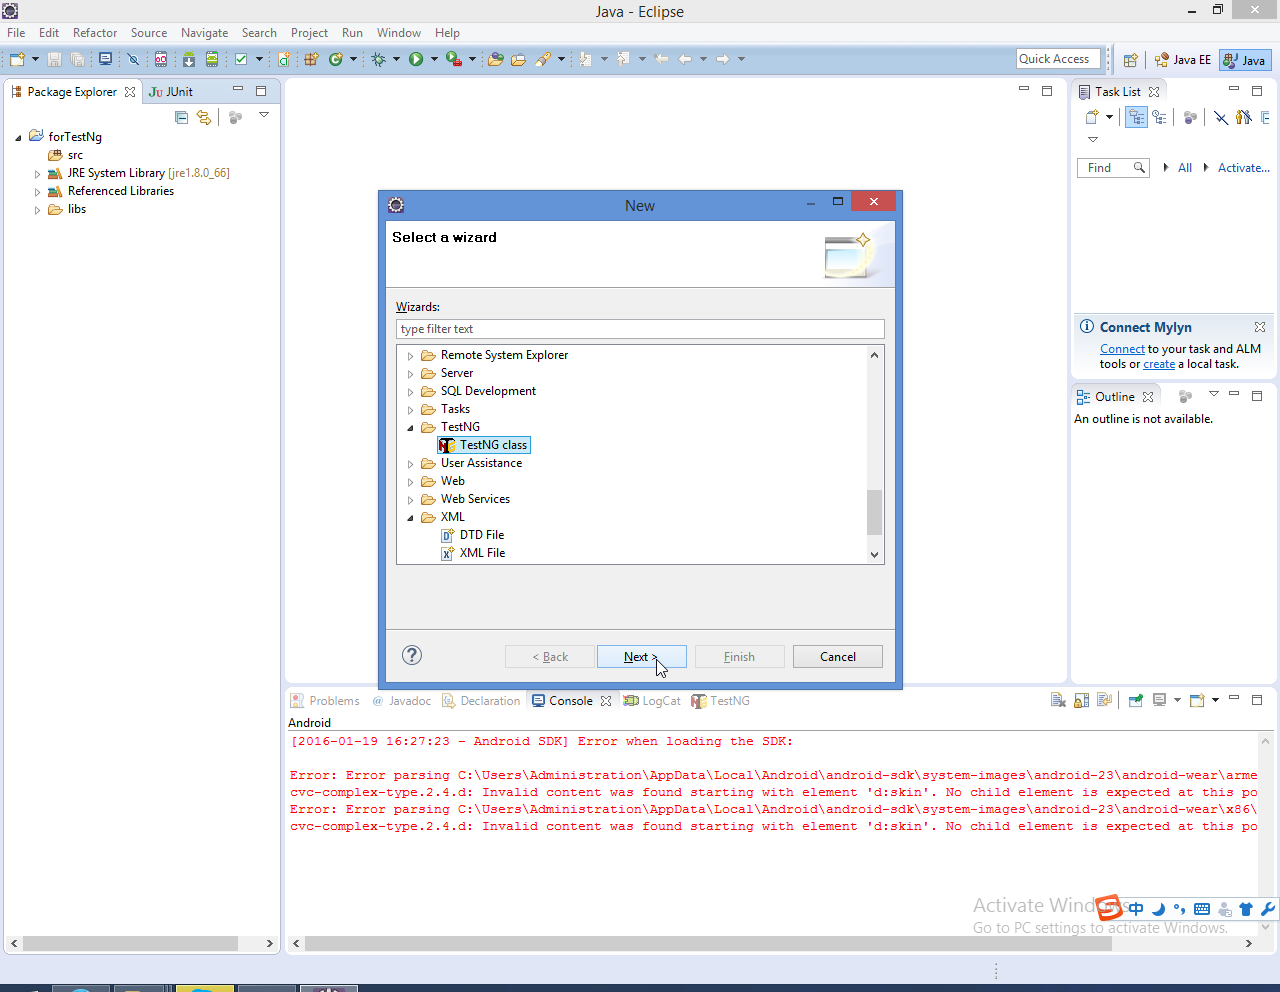Screen dimensions: 1280x992
Task: Open the Run button dropdown arrow
Action: pos(434,60)
